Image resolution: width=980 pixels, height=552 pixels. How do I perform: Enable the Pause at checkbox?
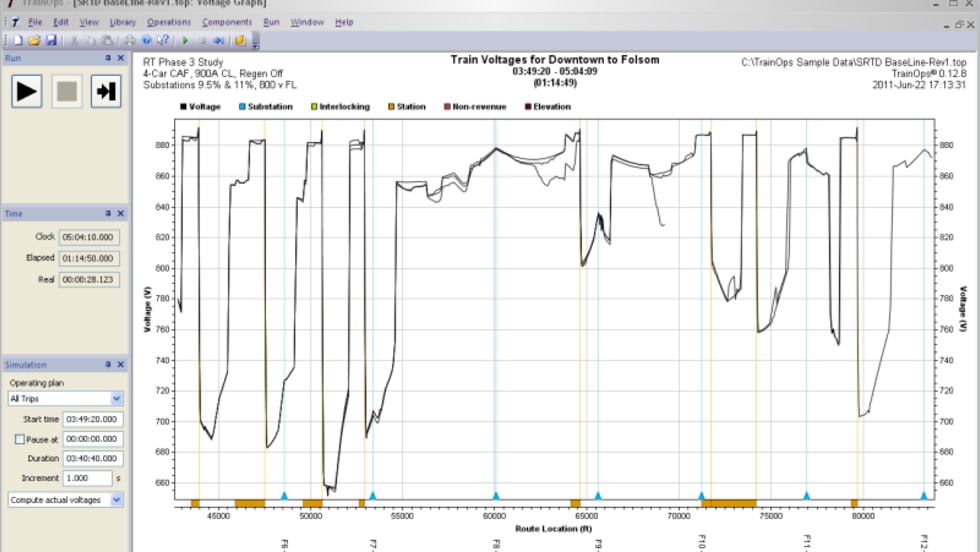click(x=19, y=439)
